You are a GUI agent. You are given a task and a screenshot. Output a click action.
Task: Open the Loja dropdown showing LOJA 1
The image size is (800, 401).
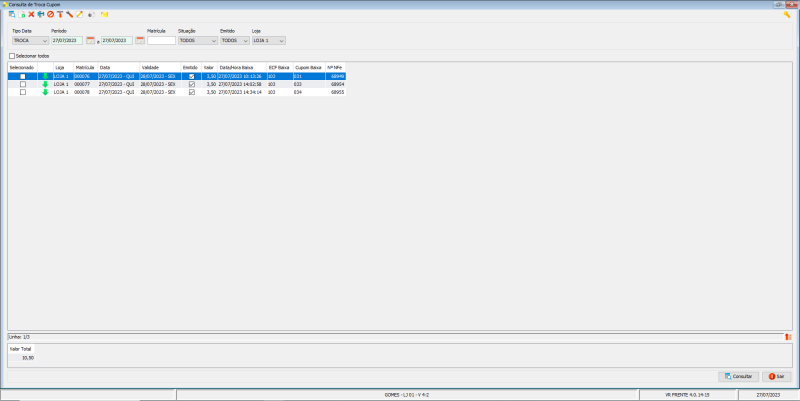(x=268, y=41)
